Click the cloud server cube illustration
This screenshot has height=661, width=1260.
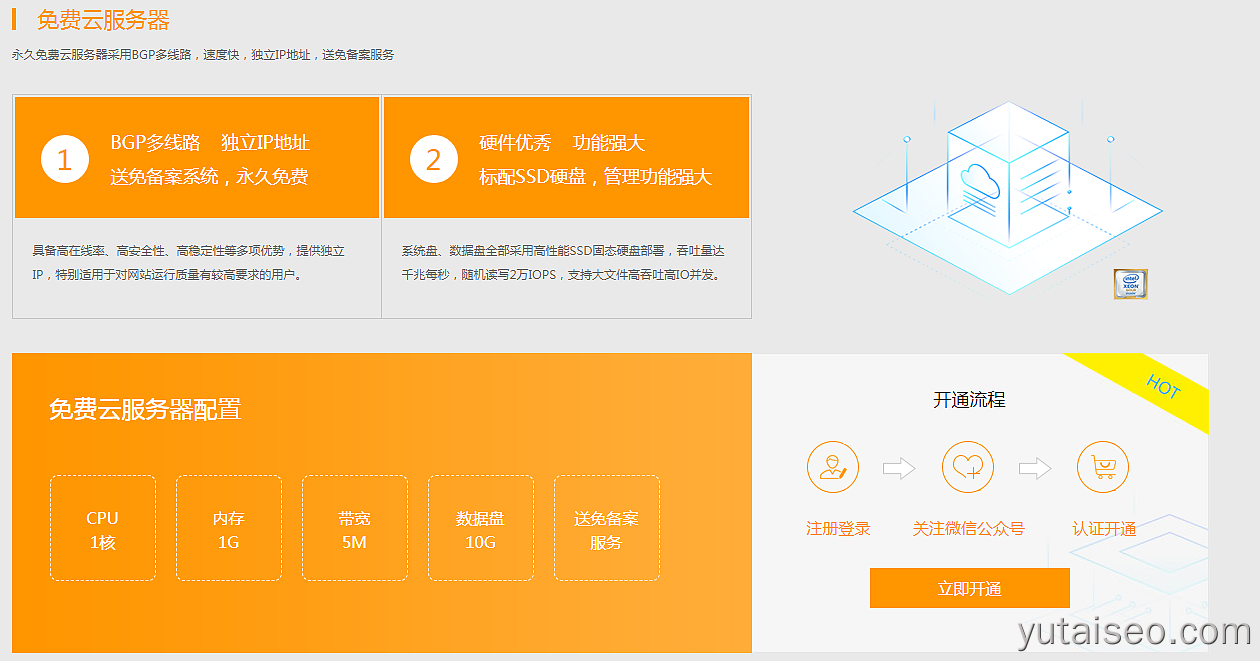pyautogui.click(x=1007, y=198)
